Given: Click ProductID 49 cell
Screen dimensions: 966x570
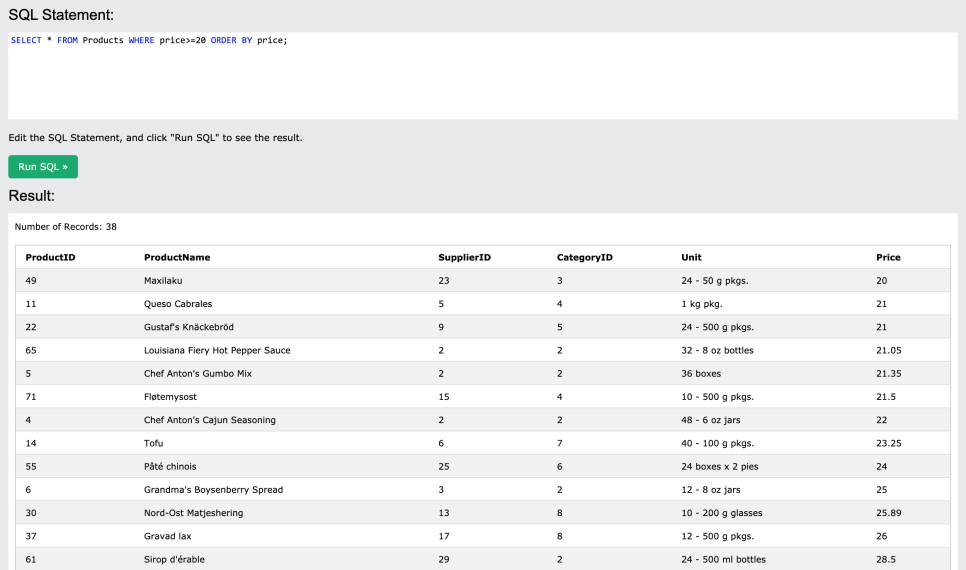Looking at the screenshot, I should point(31,280).
